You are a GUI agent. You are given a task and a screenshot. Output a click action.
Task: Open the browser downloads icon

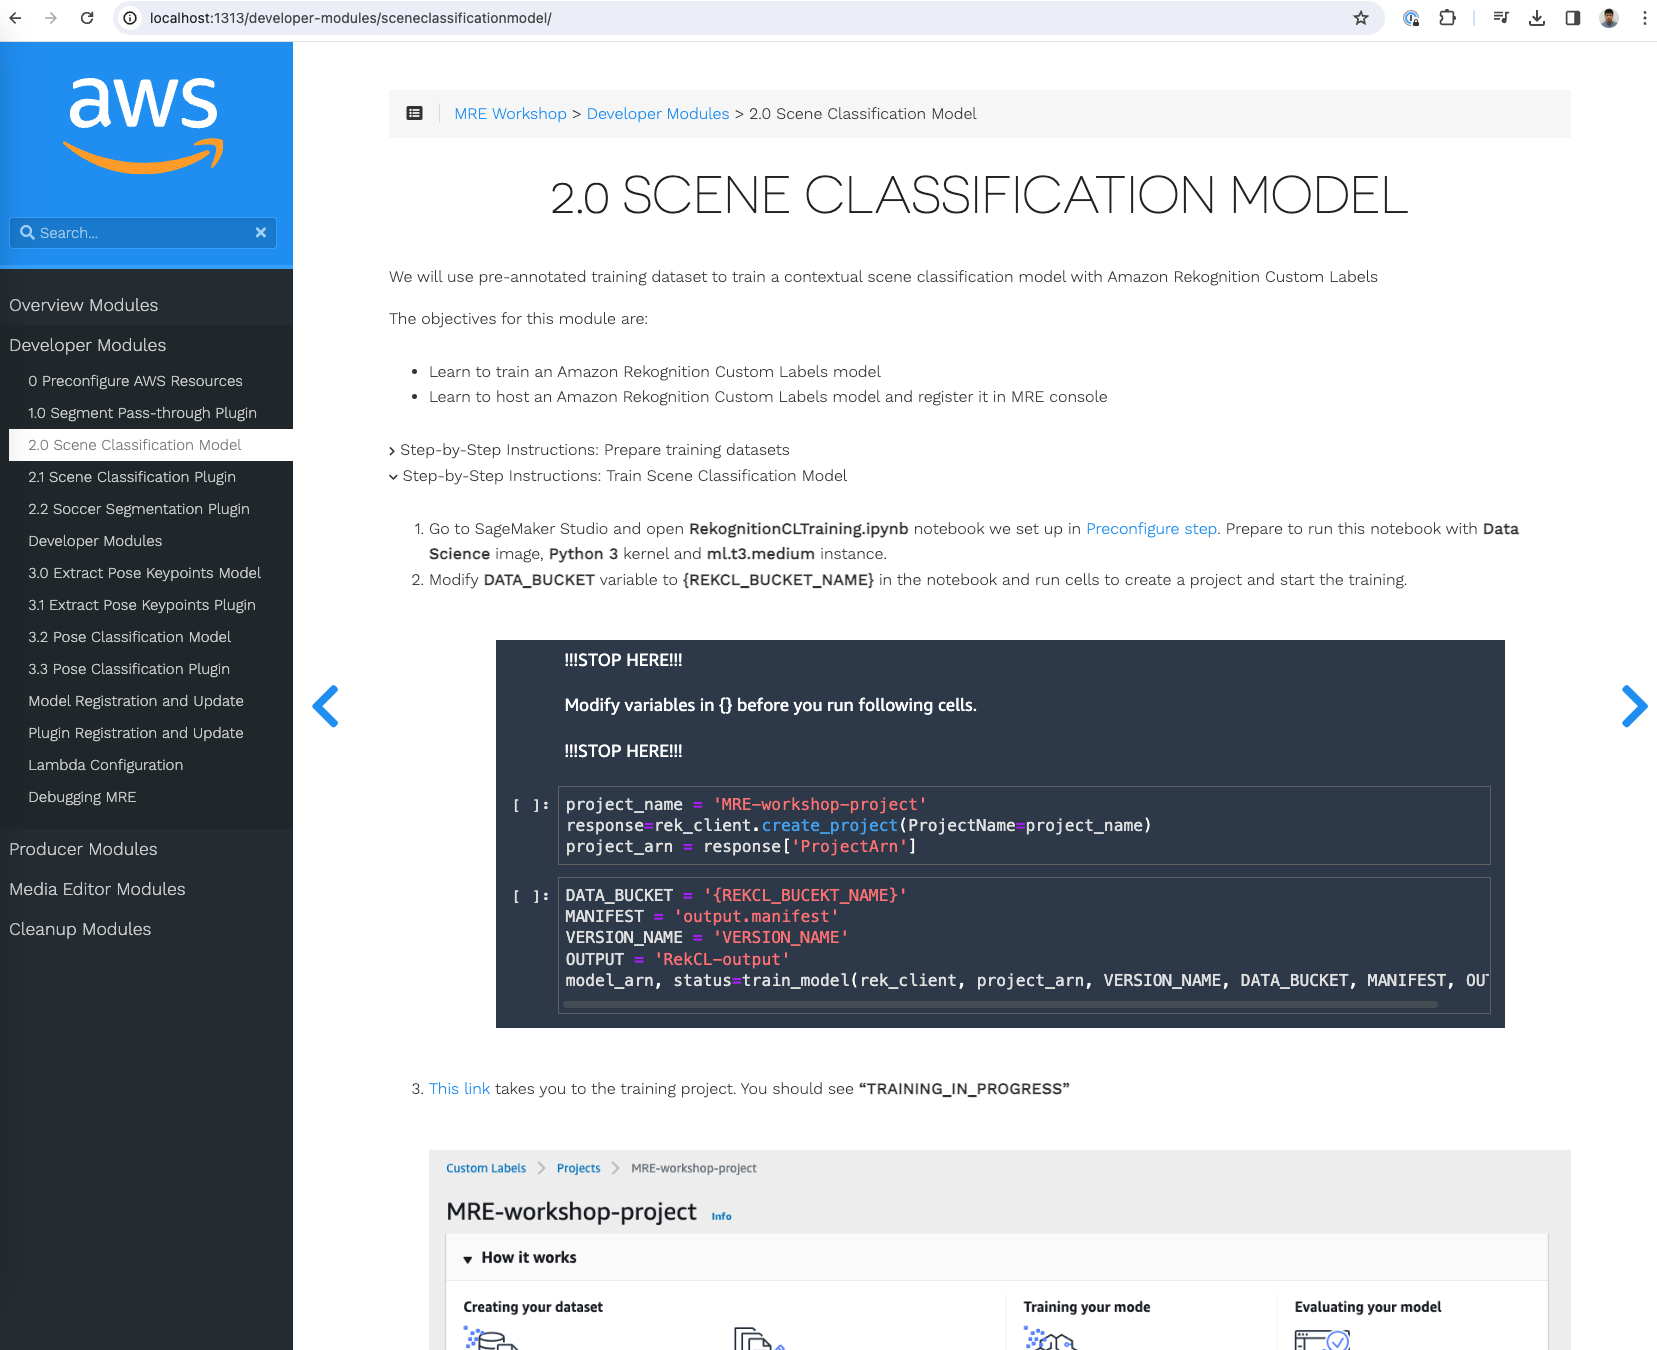[1537, 18]
